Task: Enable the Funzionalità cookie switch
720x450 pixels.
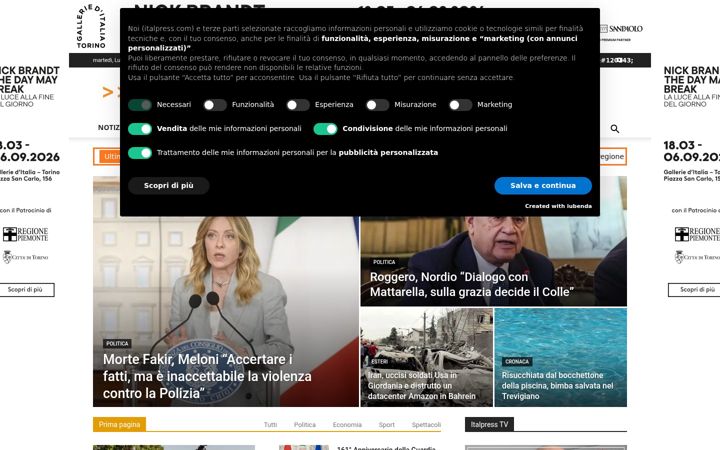Action: point(215,105)
